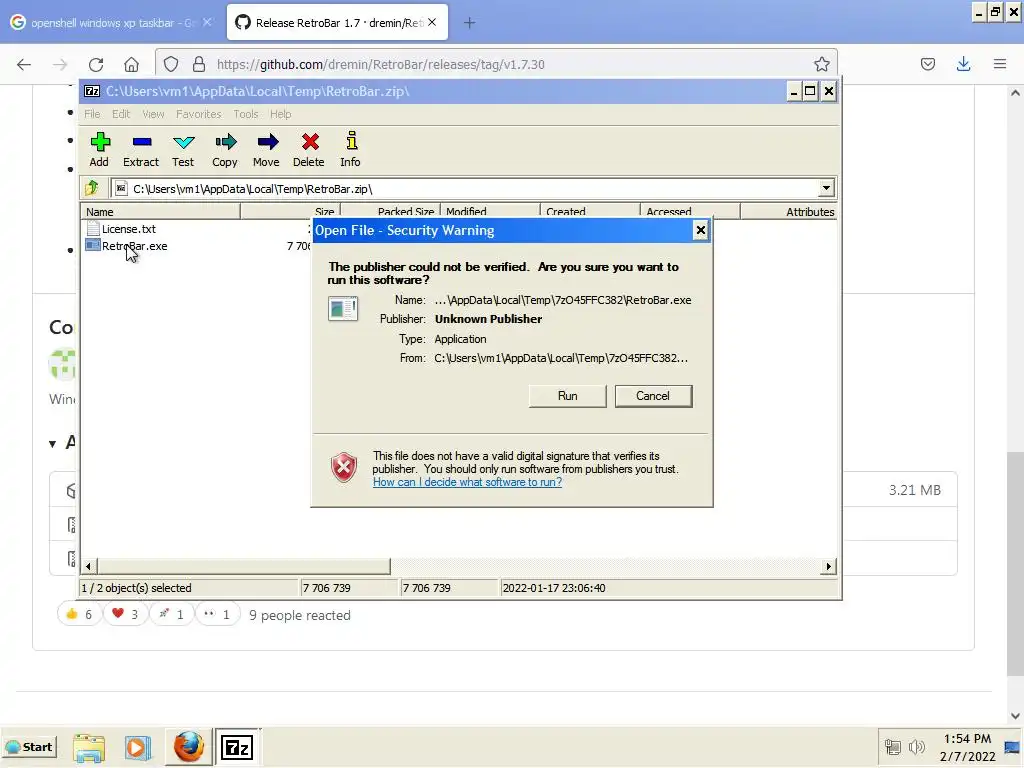Click the Modified column header

490,211
